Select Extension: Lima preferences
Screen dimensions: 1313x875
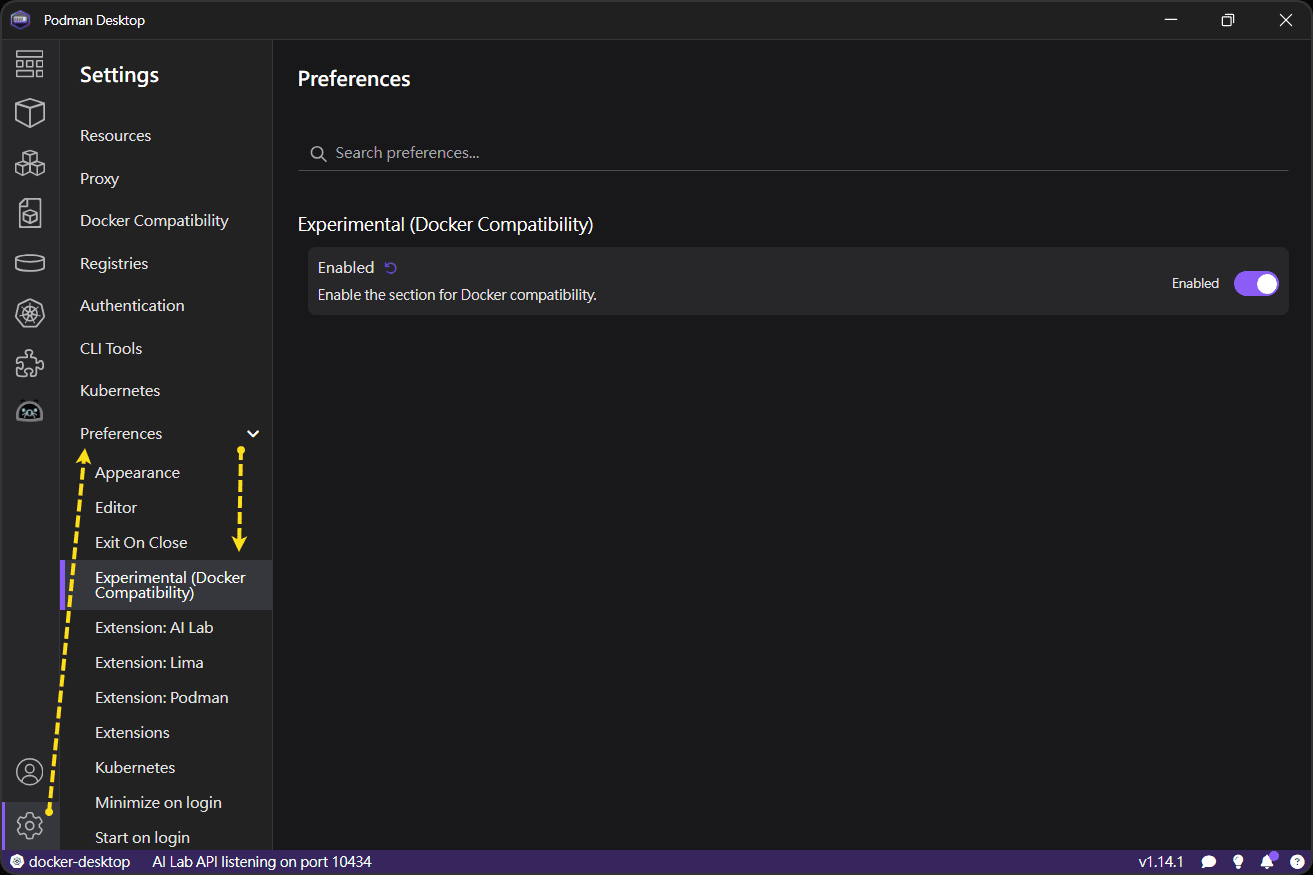coord(149,663)
